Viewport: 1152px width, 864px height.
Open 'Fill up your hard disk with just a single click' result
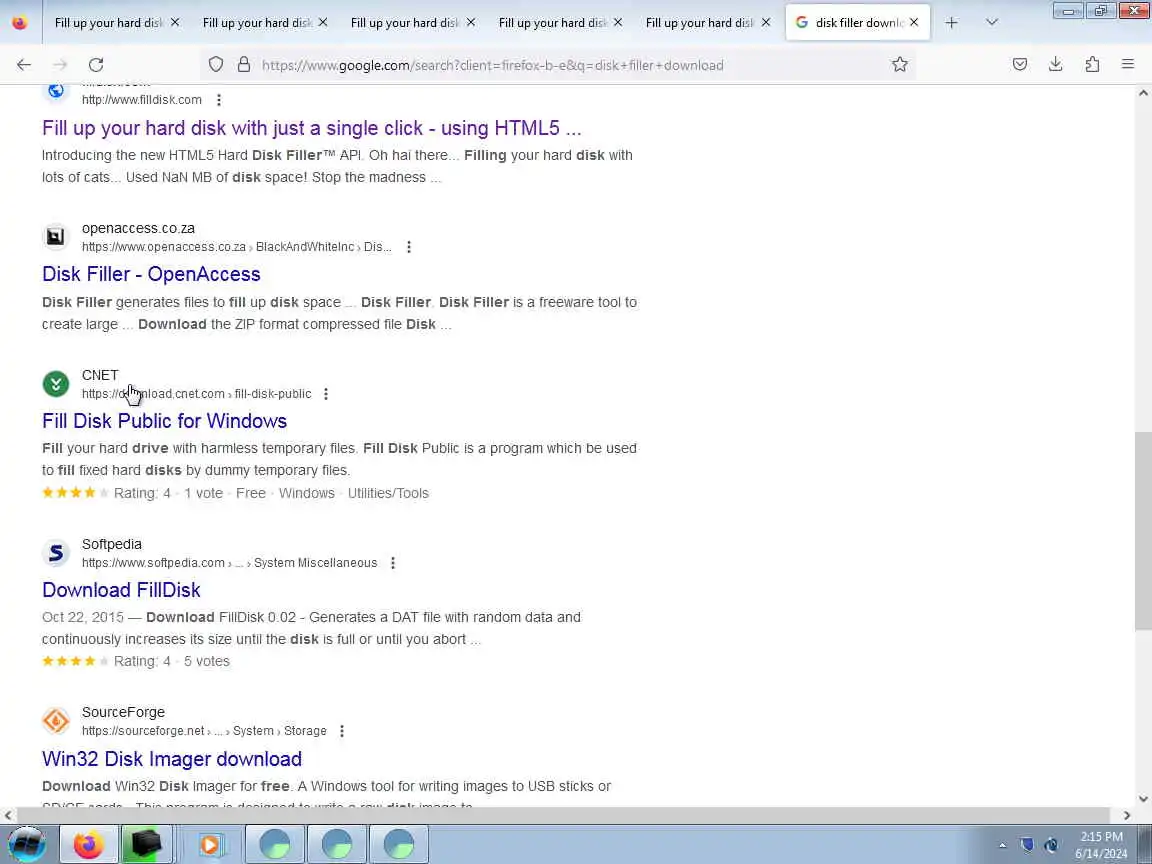coord(312,128)
